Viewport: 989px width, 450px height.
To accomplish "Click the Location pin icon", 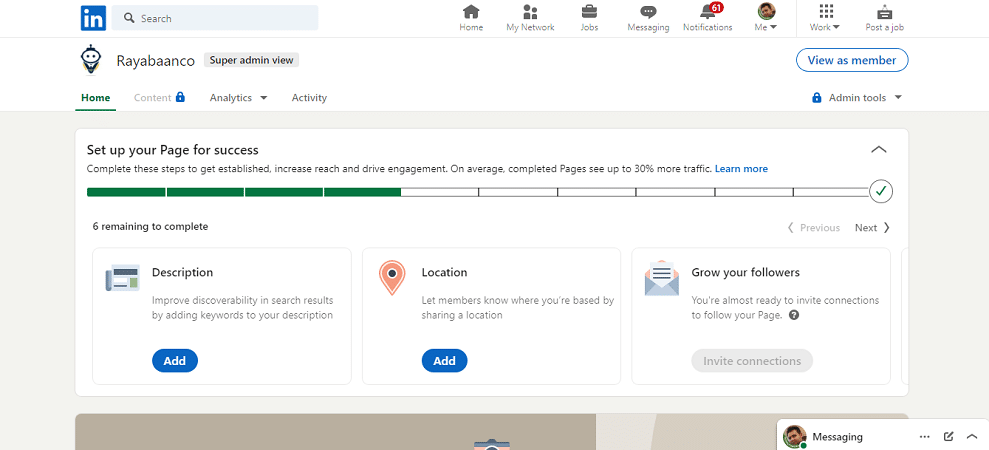I will tap(392, 278).
